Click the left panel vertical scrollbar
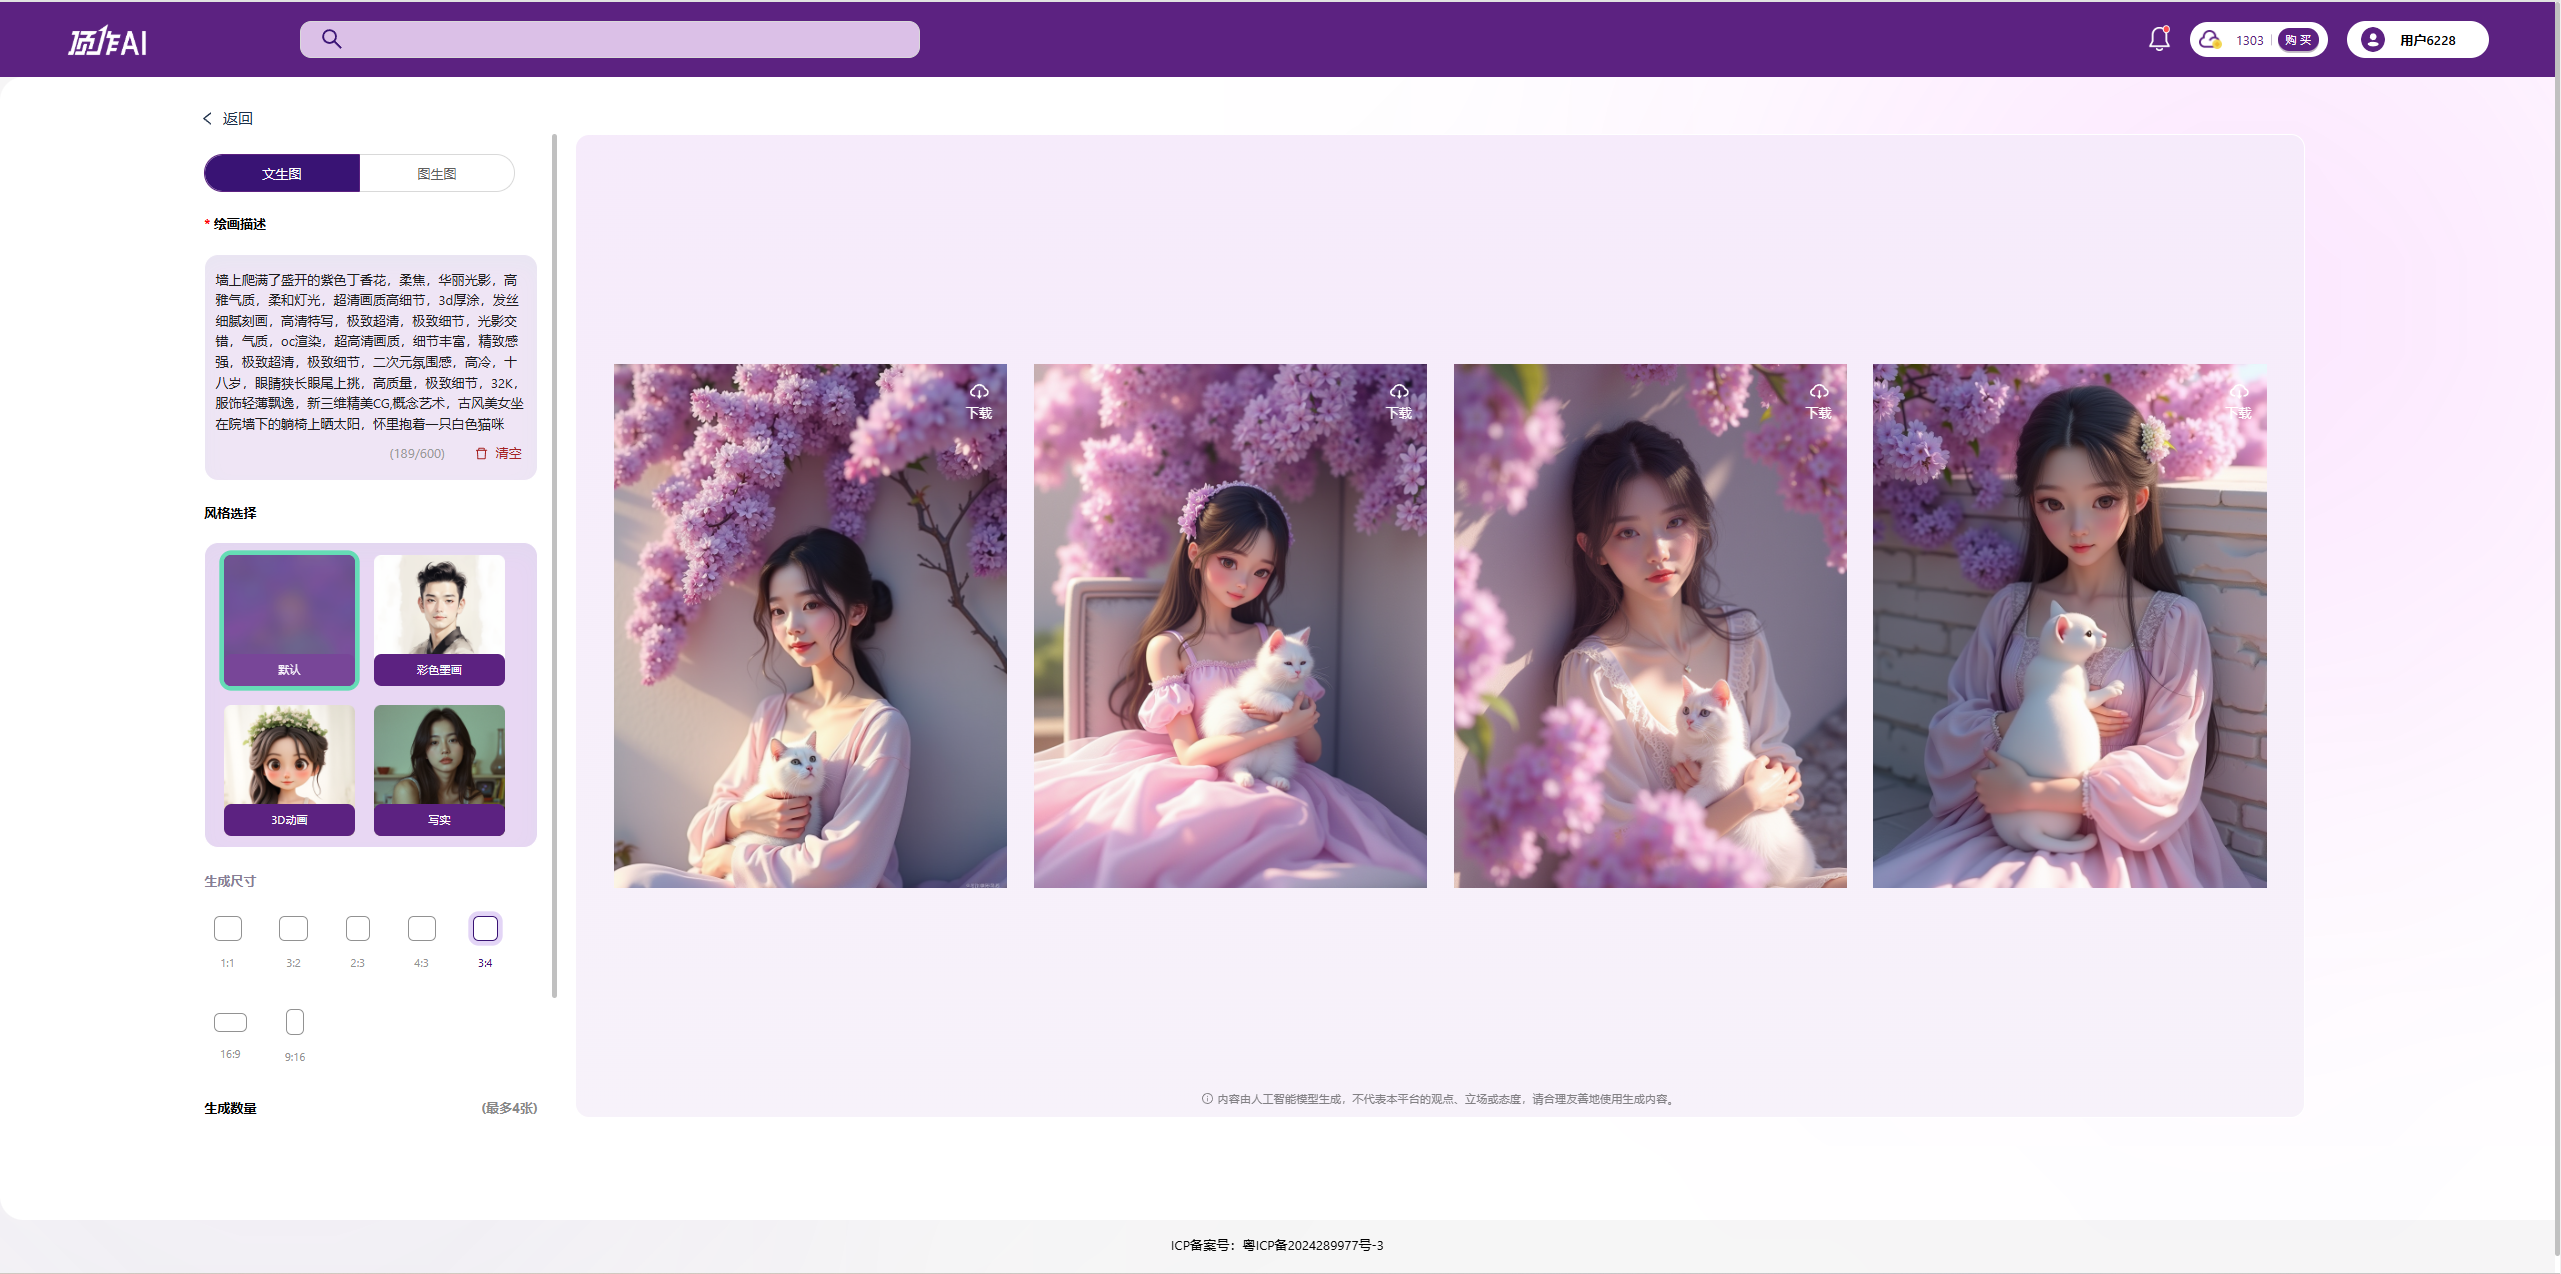 click(554, 565)
